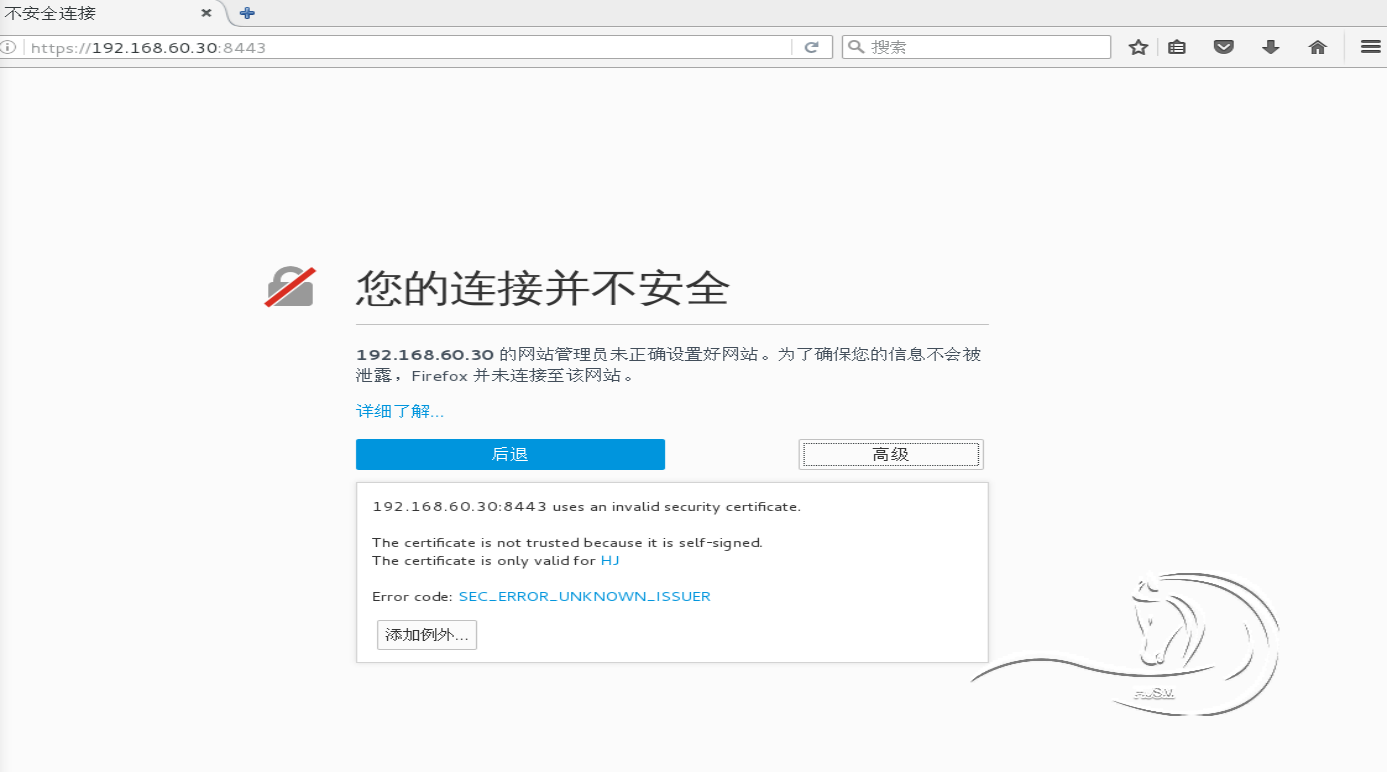Click the site information icon

point(9,46)
